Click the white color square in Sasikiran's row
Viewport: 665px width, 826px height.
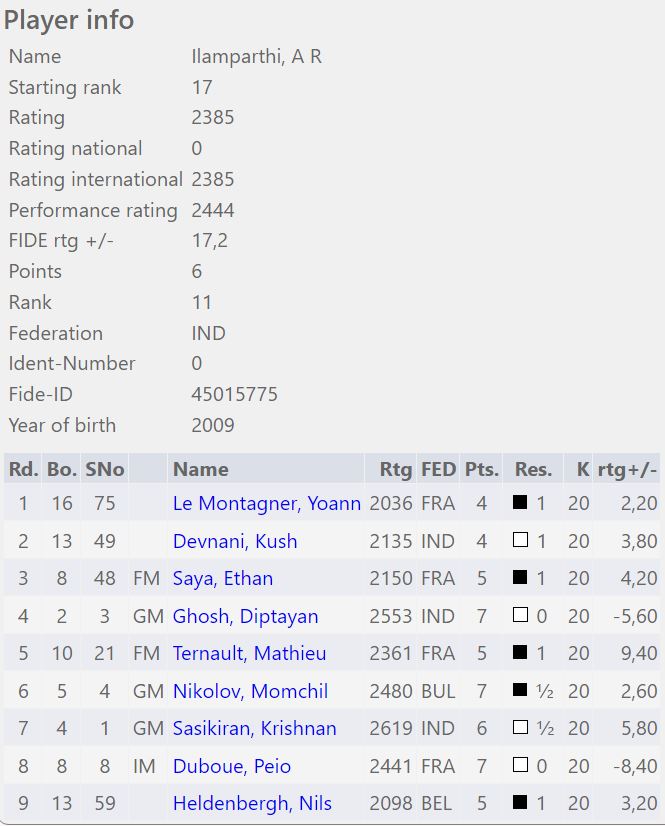[x=520, y=728]
